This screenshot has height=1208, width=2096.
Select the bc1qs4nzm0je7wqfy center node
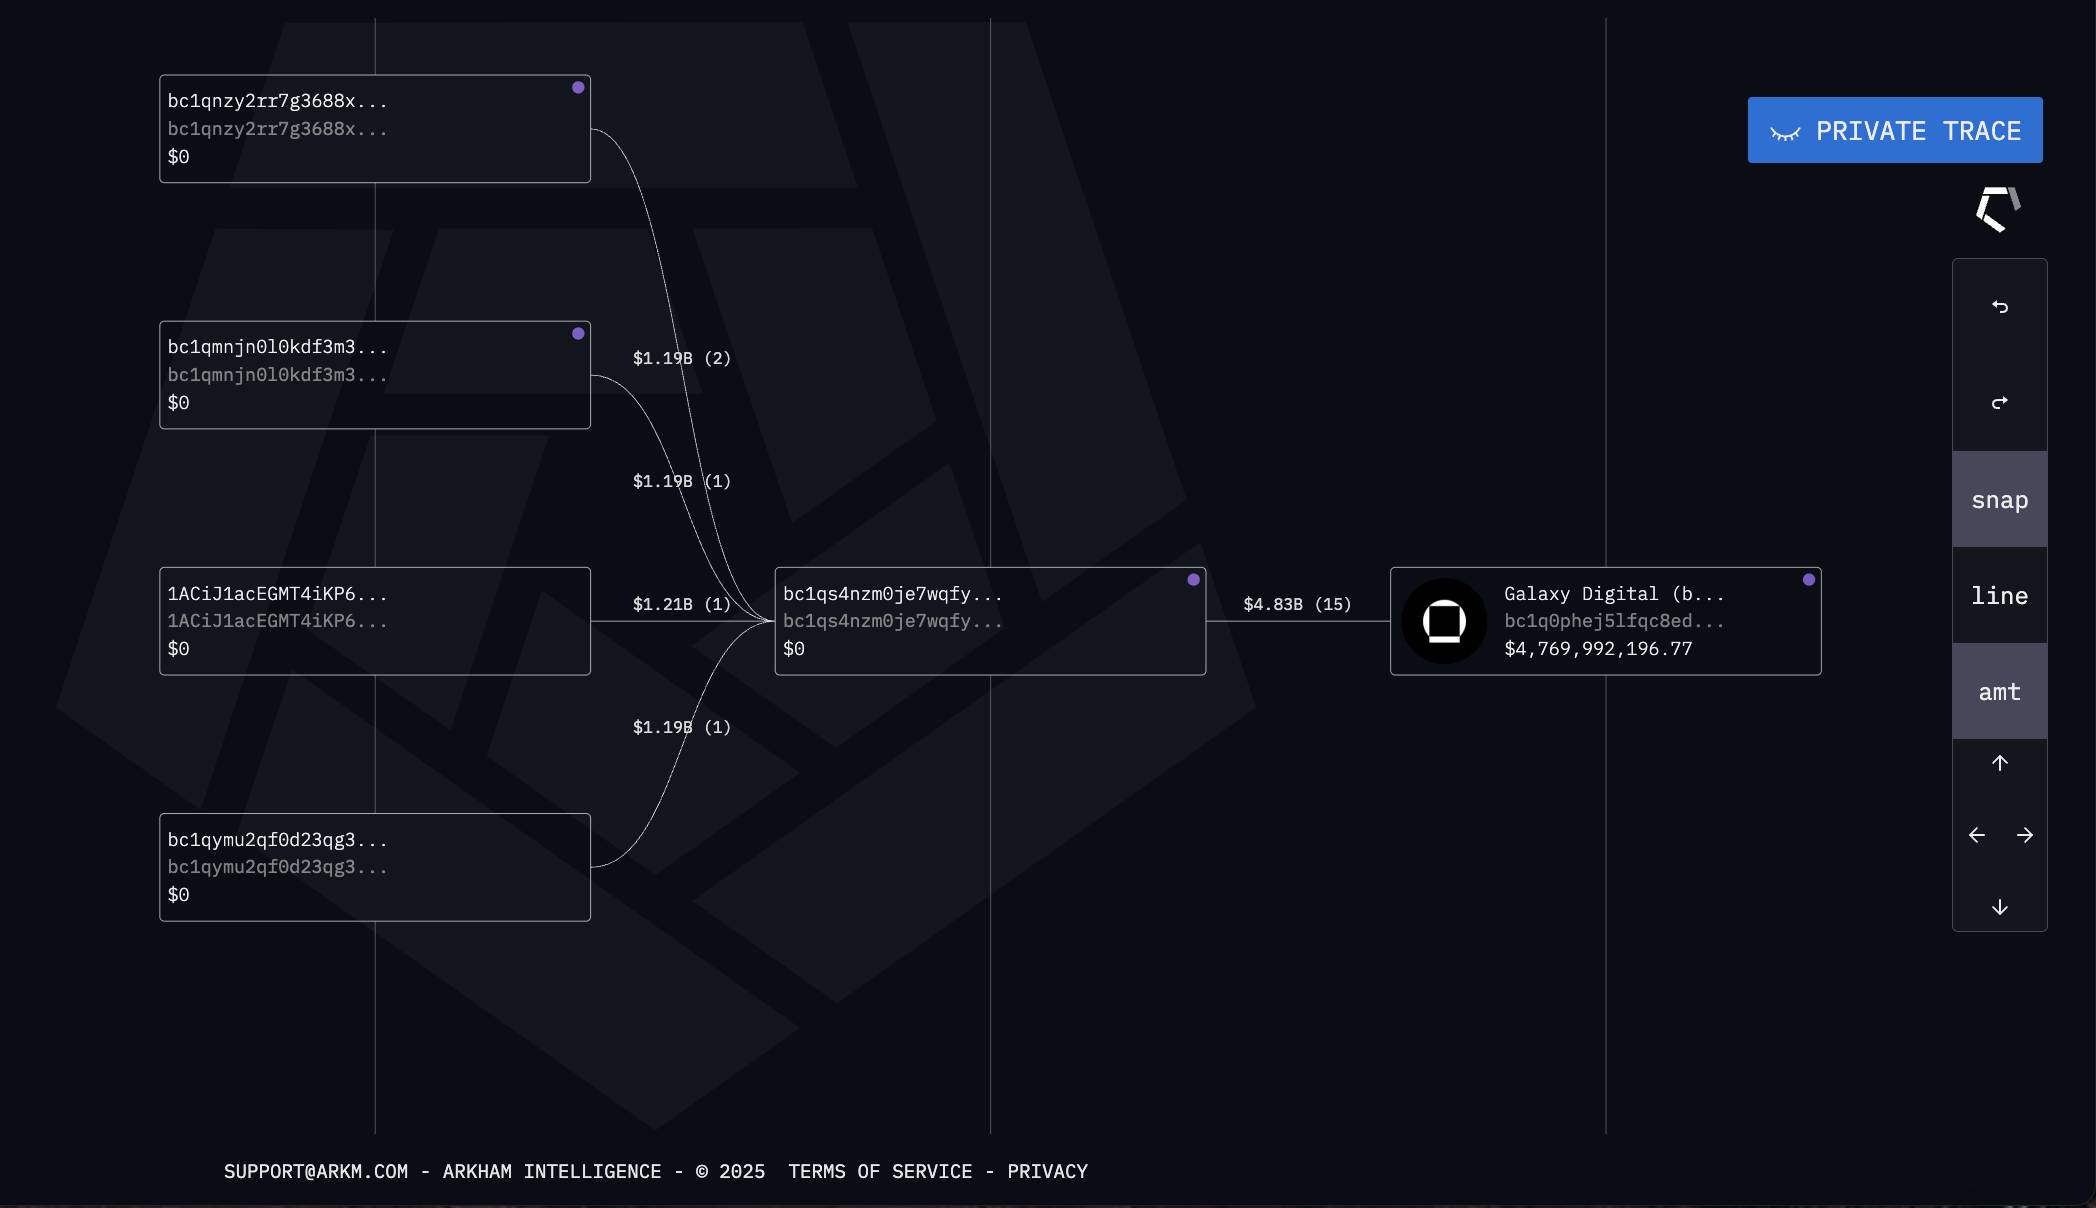pyautogui.click(x=990, y=621)
